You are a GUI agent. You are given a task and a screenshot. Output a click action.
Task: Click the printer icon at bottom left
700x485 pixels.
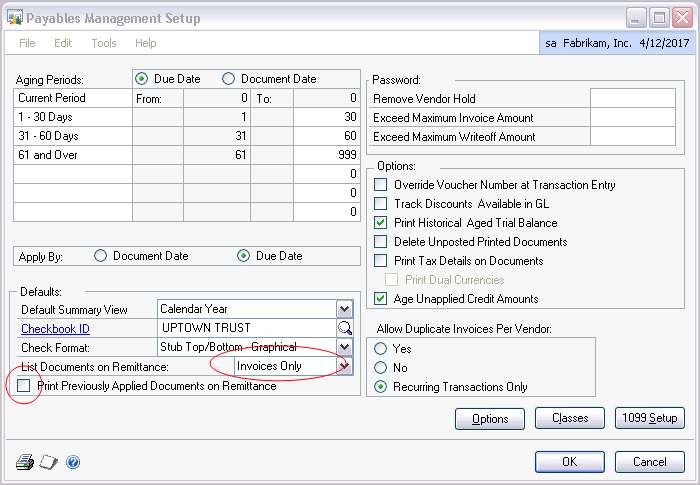pos(25,462)
